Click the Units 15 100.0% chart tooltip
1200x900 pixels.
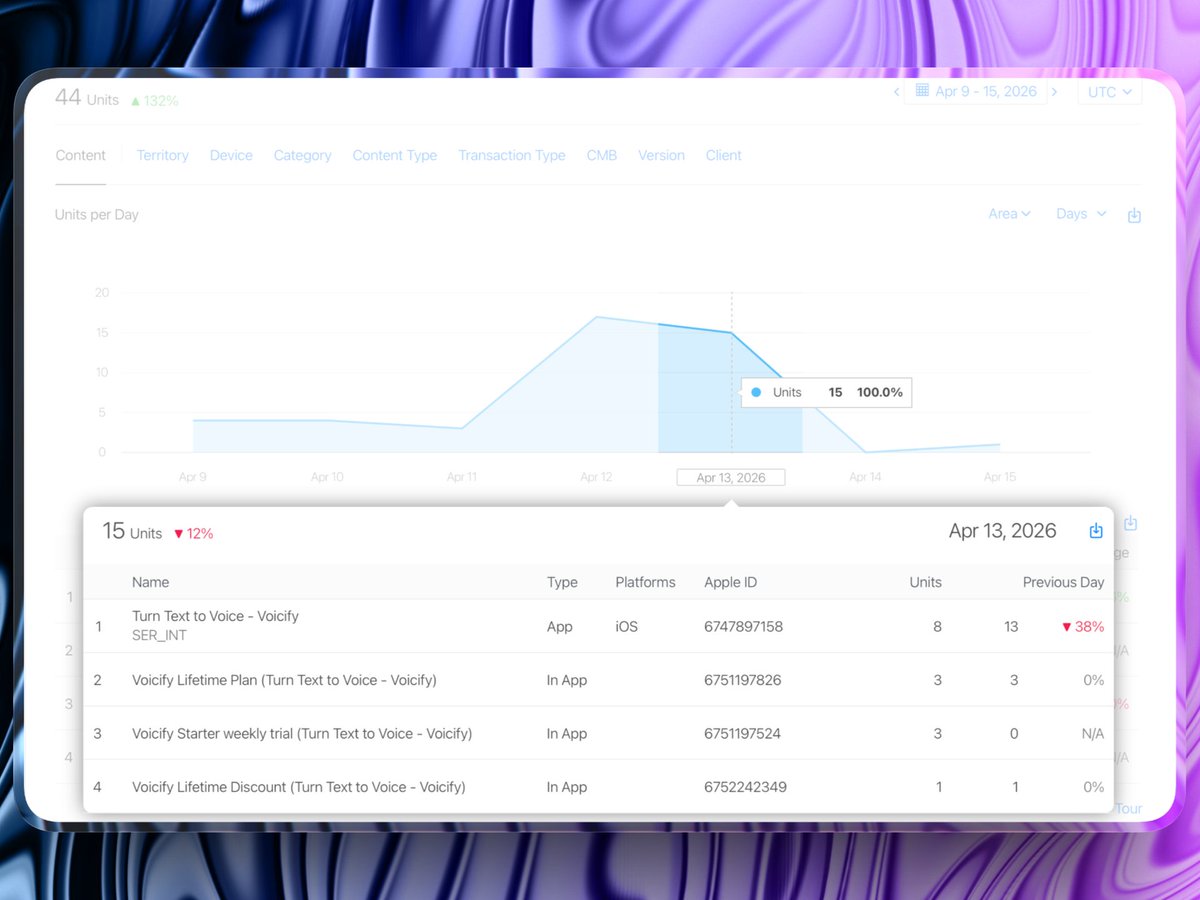826,392
